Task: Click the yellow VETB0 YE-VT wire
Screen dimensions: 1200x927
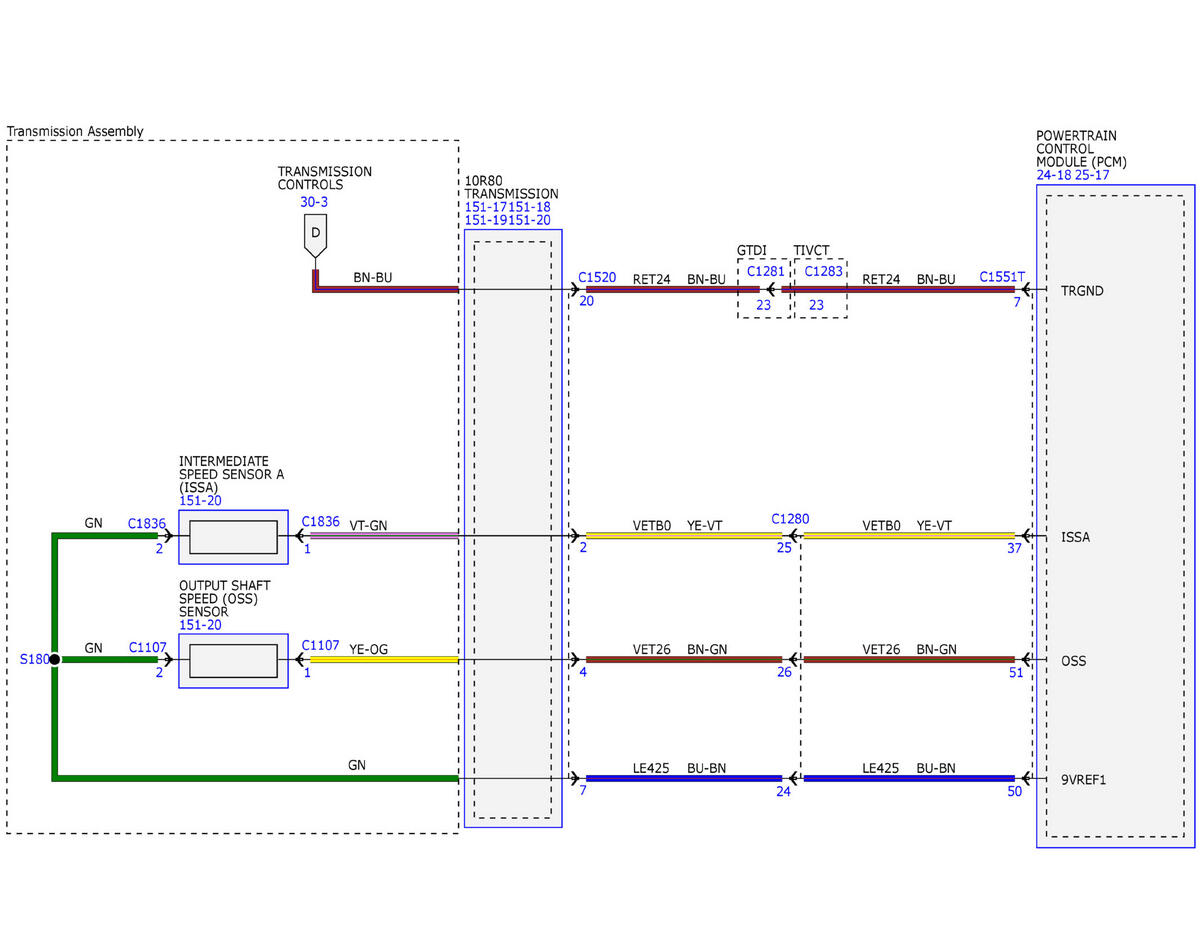Action: click(684, 536)
